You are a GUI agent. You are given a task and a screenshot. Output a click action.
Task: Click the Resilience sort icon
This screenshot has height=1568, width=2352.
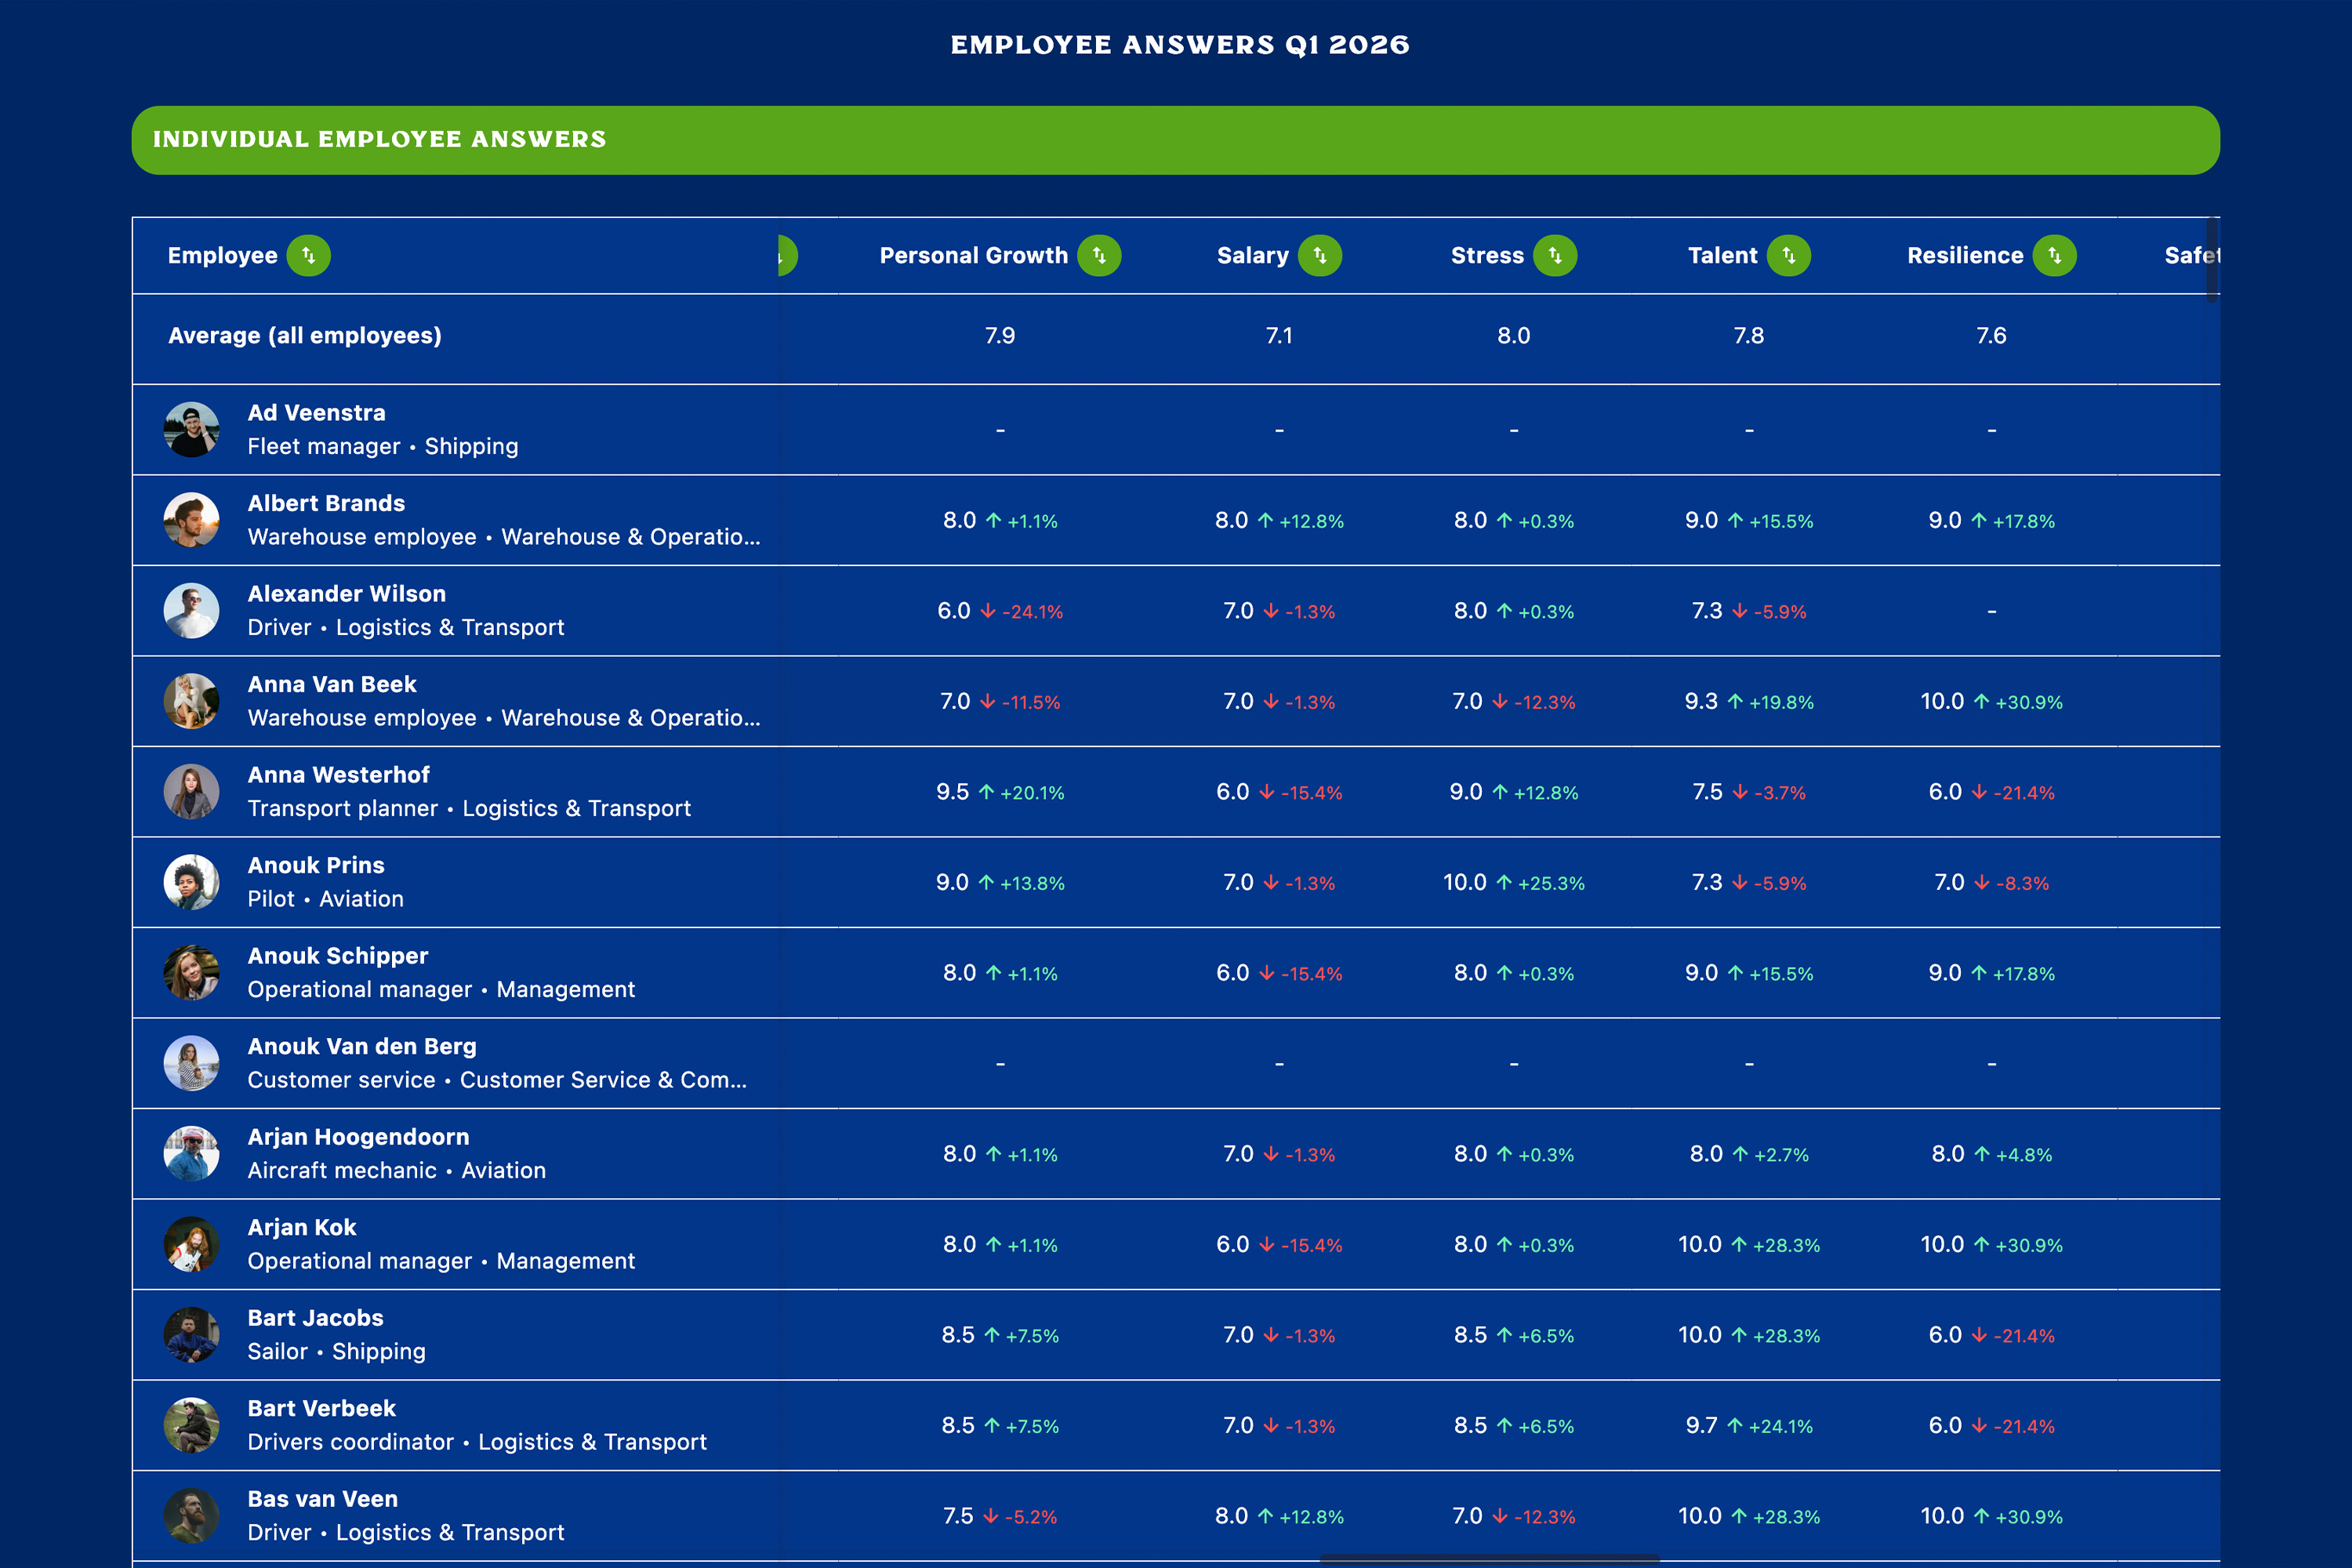pos(2054,255)
